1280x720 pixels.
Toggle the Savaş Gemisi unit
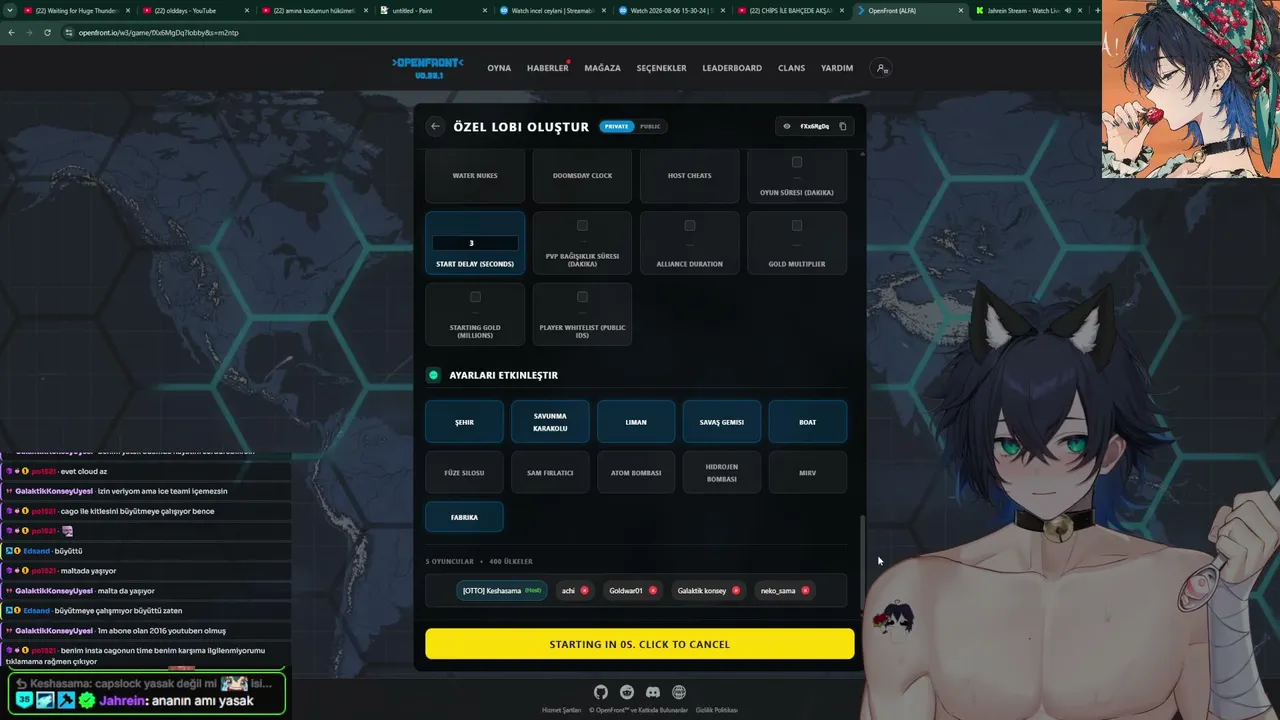point(722,422)
